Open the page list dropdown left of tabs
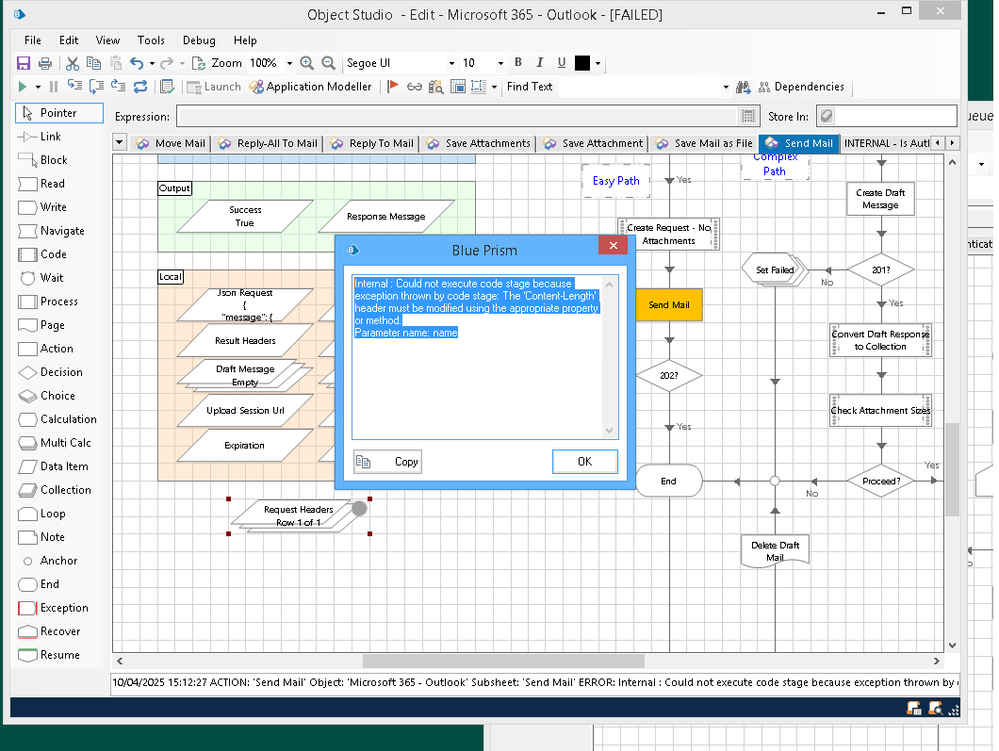 tap(120, 143)
